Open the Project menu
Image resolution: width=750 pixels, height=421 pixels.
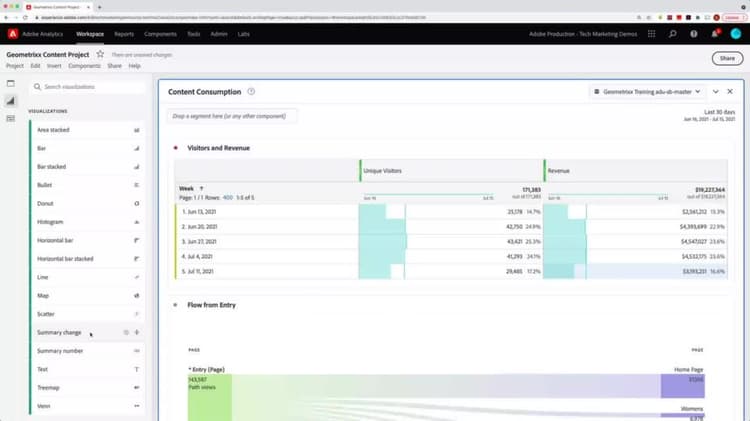click(x=15, y=66)
